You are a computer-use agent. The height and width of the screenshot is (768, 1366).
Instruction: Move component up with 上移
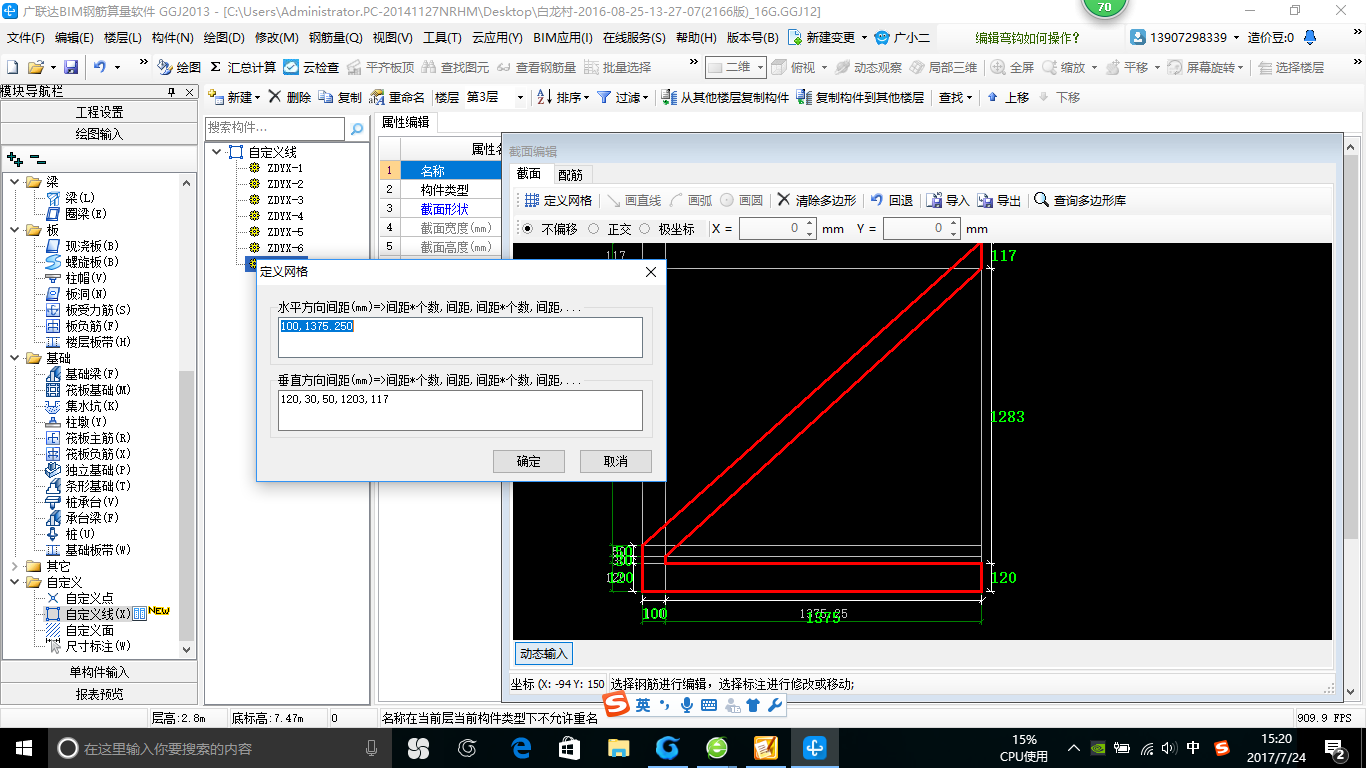click(x=1008, y=97)
